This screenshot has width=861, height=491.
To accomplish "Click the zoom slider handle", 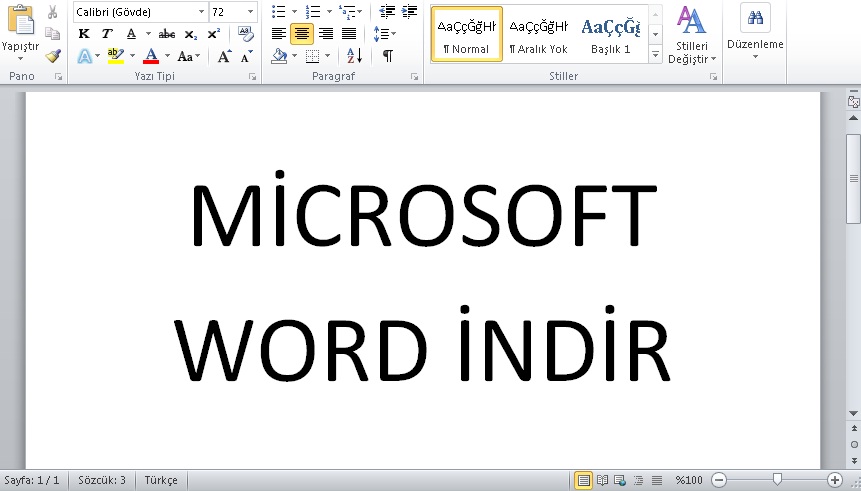I will click(777, 481).
